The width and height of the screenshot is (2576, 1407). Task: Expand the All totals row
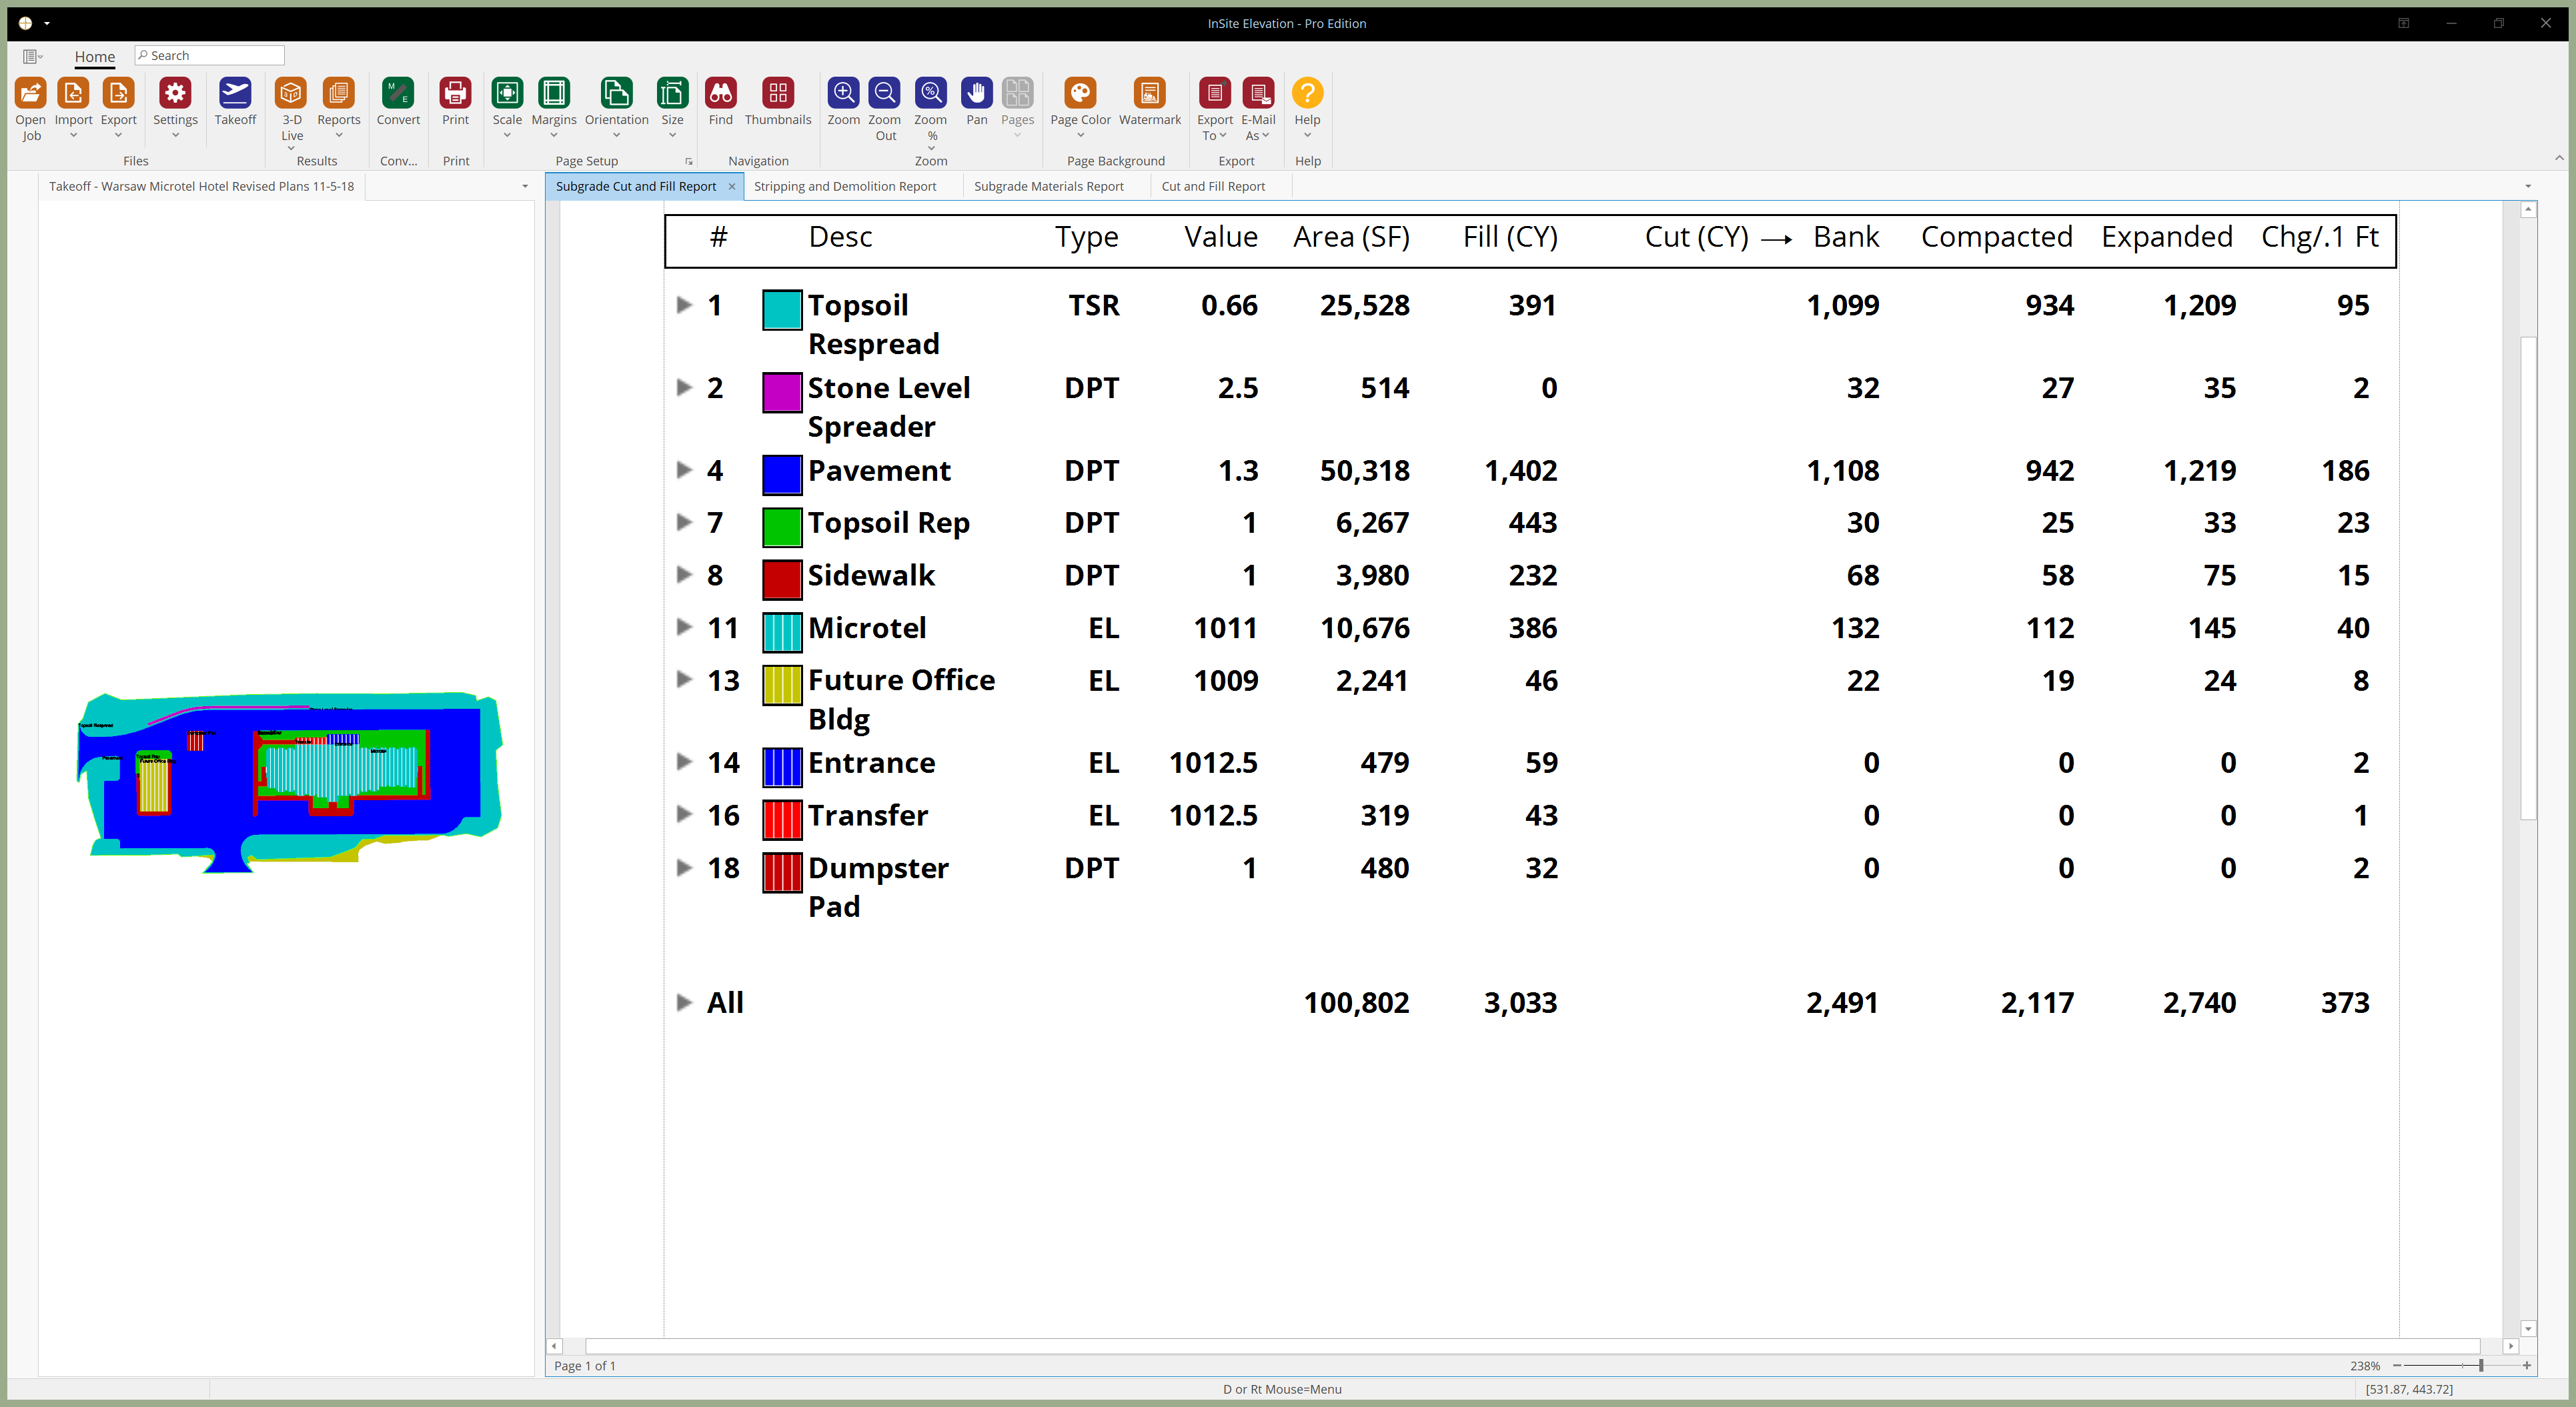pos(684,1002)
